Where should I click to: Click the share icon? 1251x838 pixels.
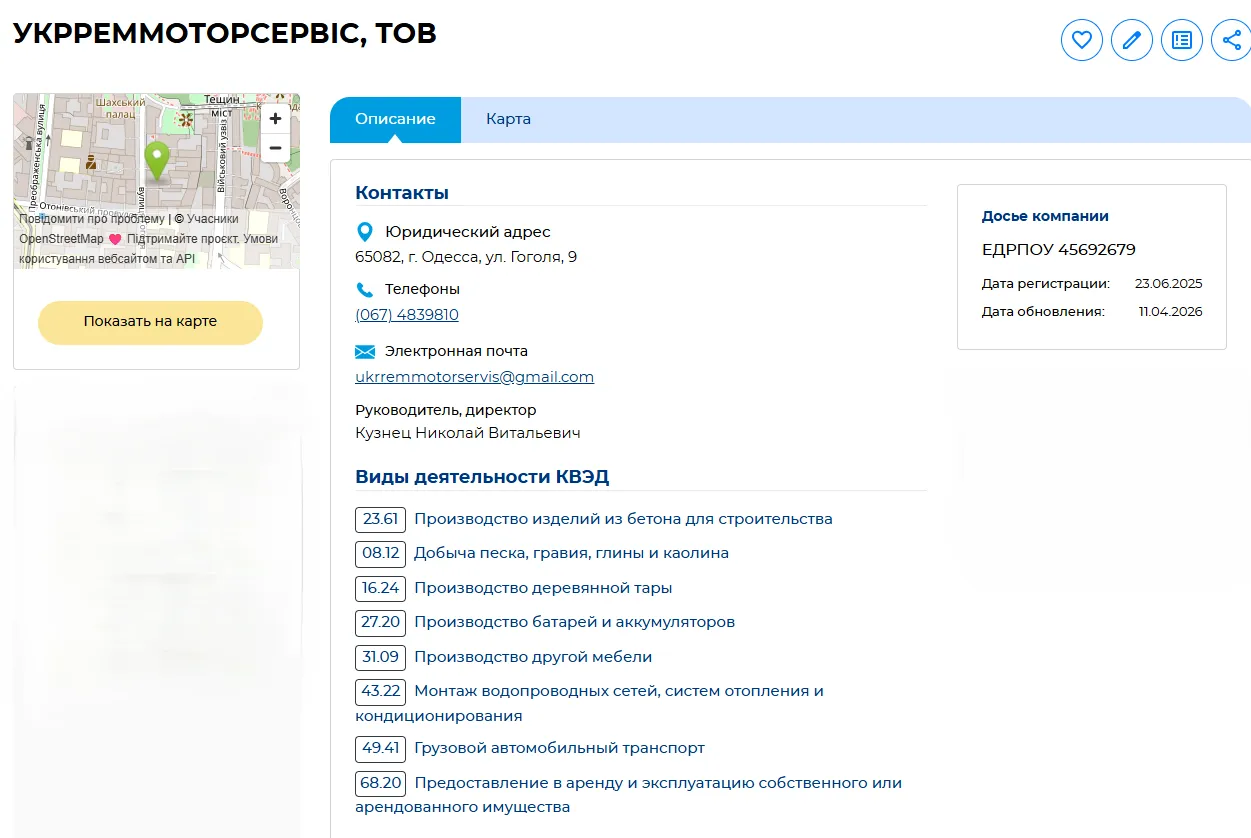[x=1231, y=40]
